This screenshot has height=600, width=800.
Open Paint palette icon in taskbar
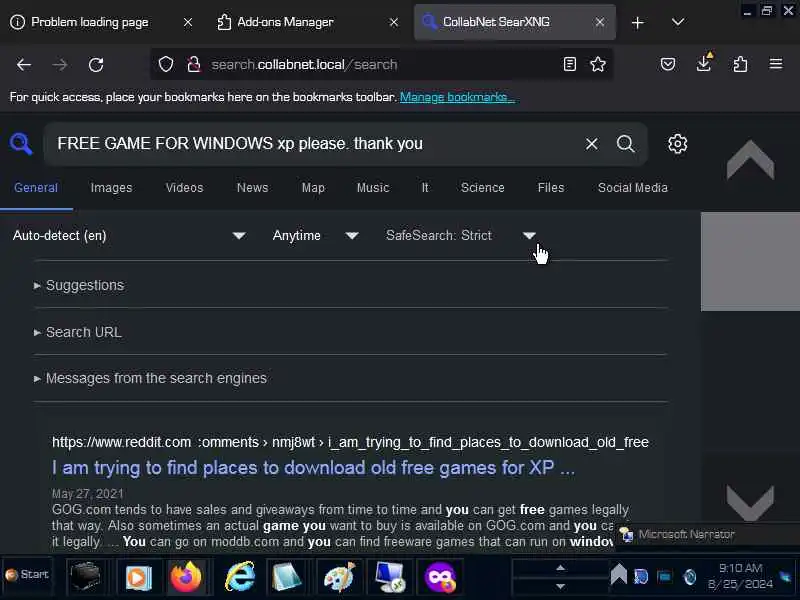point(339,577)
